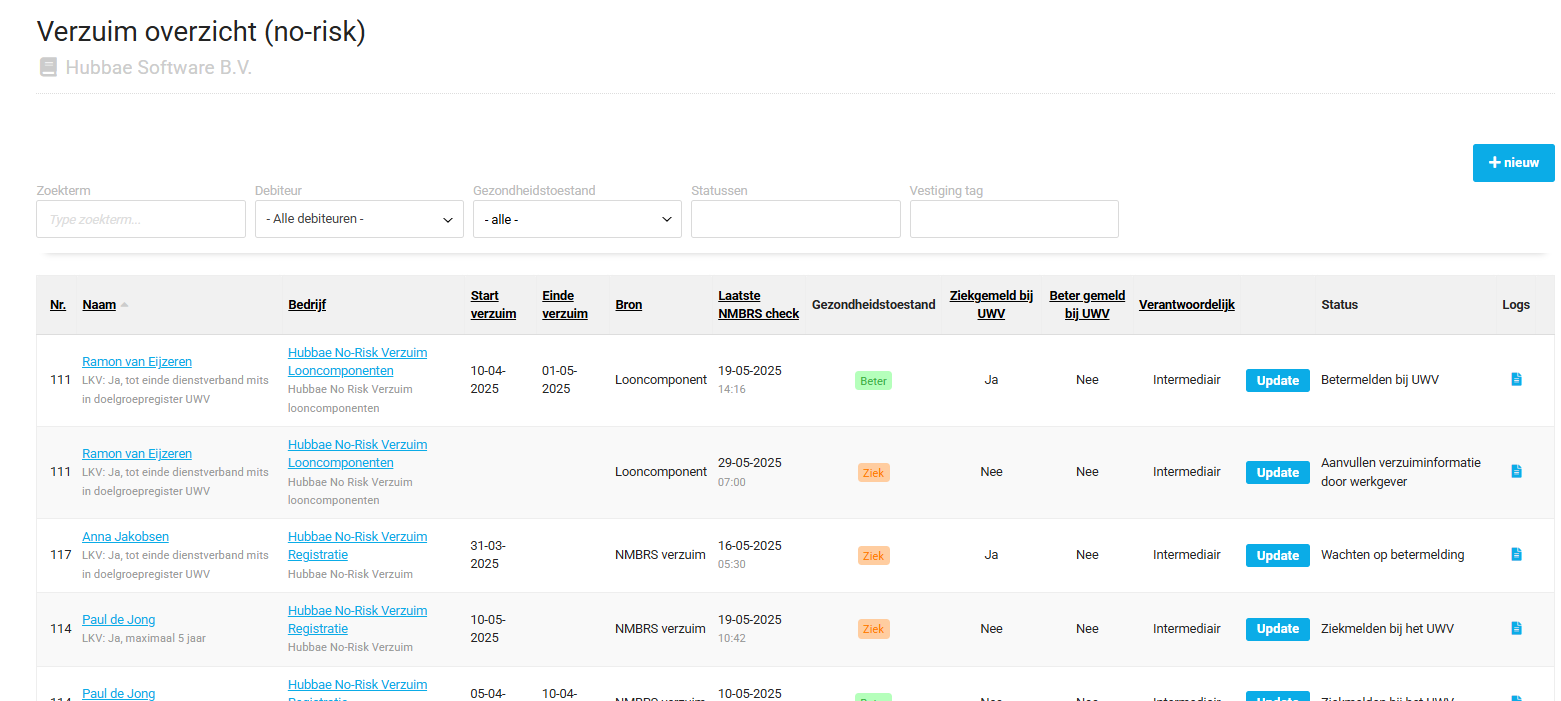Open Anna Jakobsen's name link
The height and width of the screenshot is (701, 1561).
tap(125, 537)
